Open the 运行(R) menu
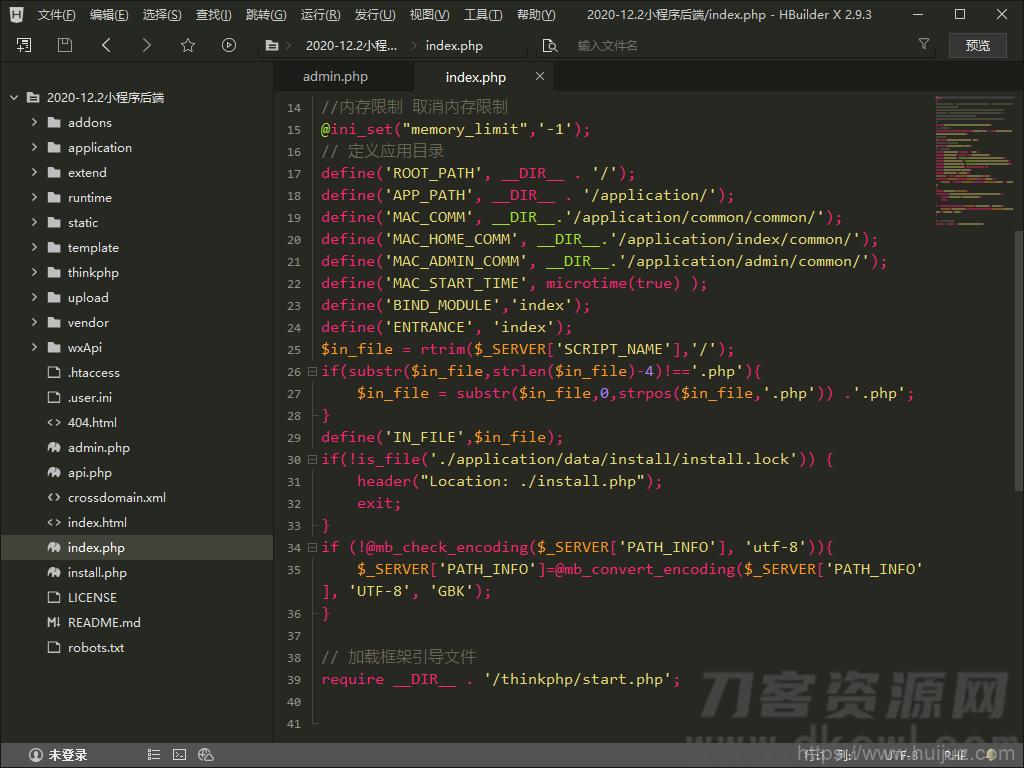 tap(321, 14)
